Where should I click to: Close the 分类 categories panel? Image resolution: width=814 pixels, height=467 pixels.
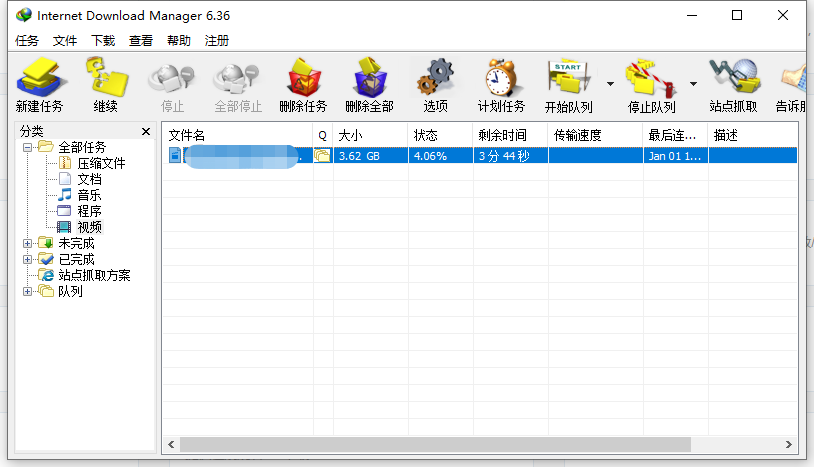pos(146,131)
